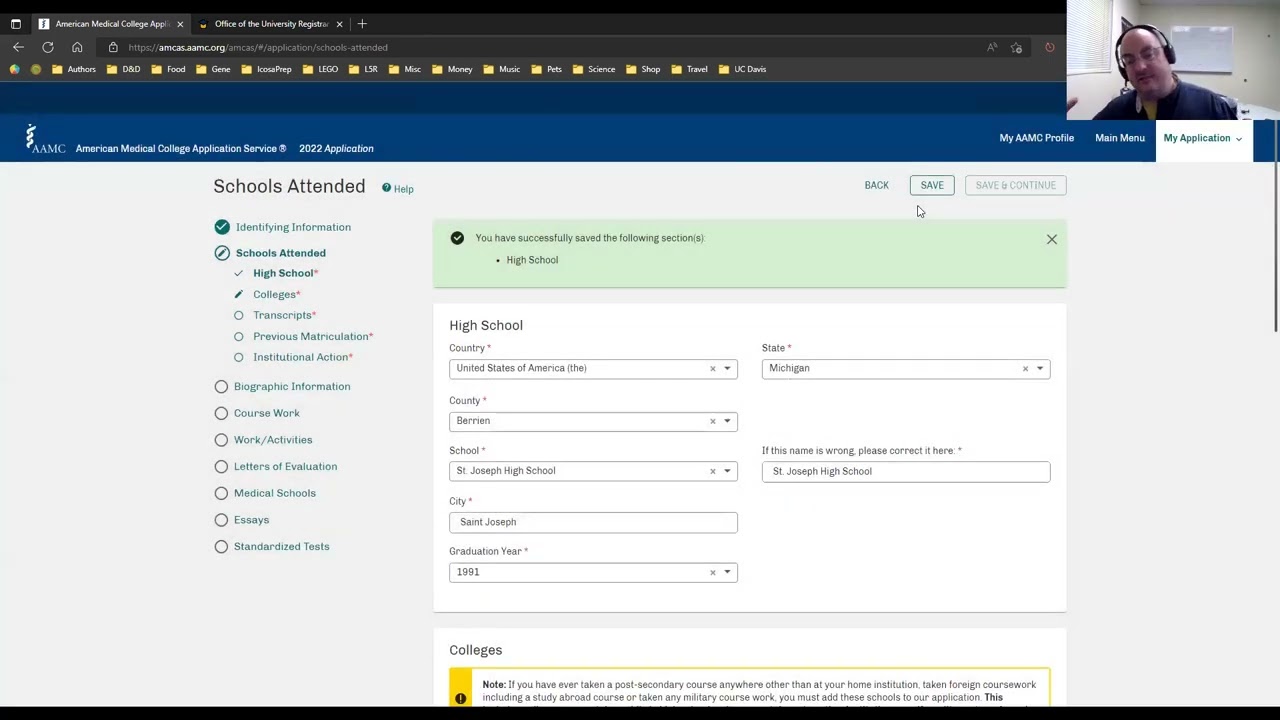Open the Pets bookmark folder
The width and height of the screenshot is (1280, 720).
(x=546, y=69)
